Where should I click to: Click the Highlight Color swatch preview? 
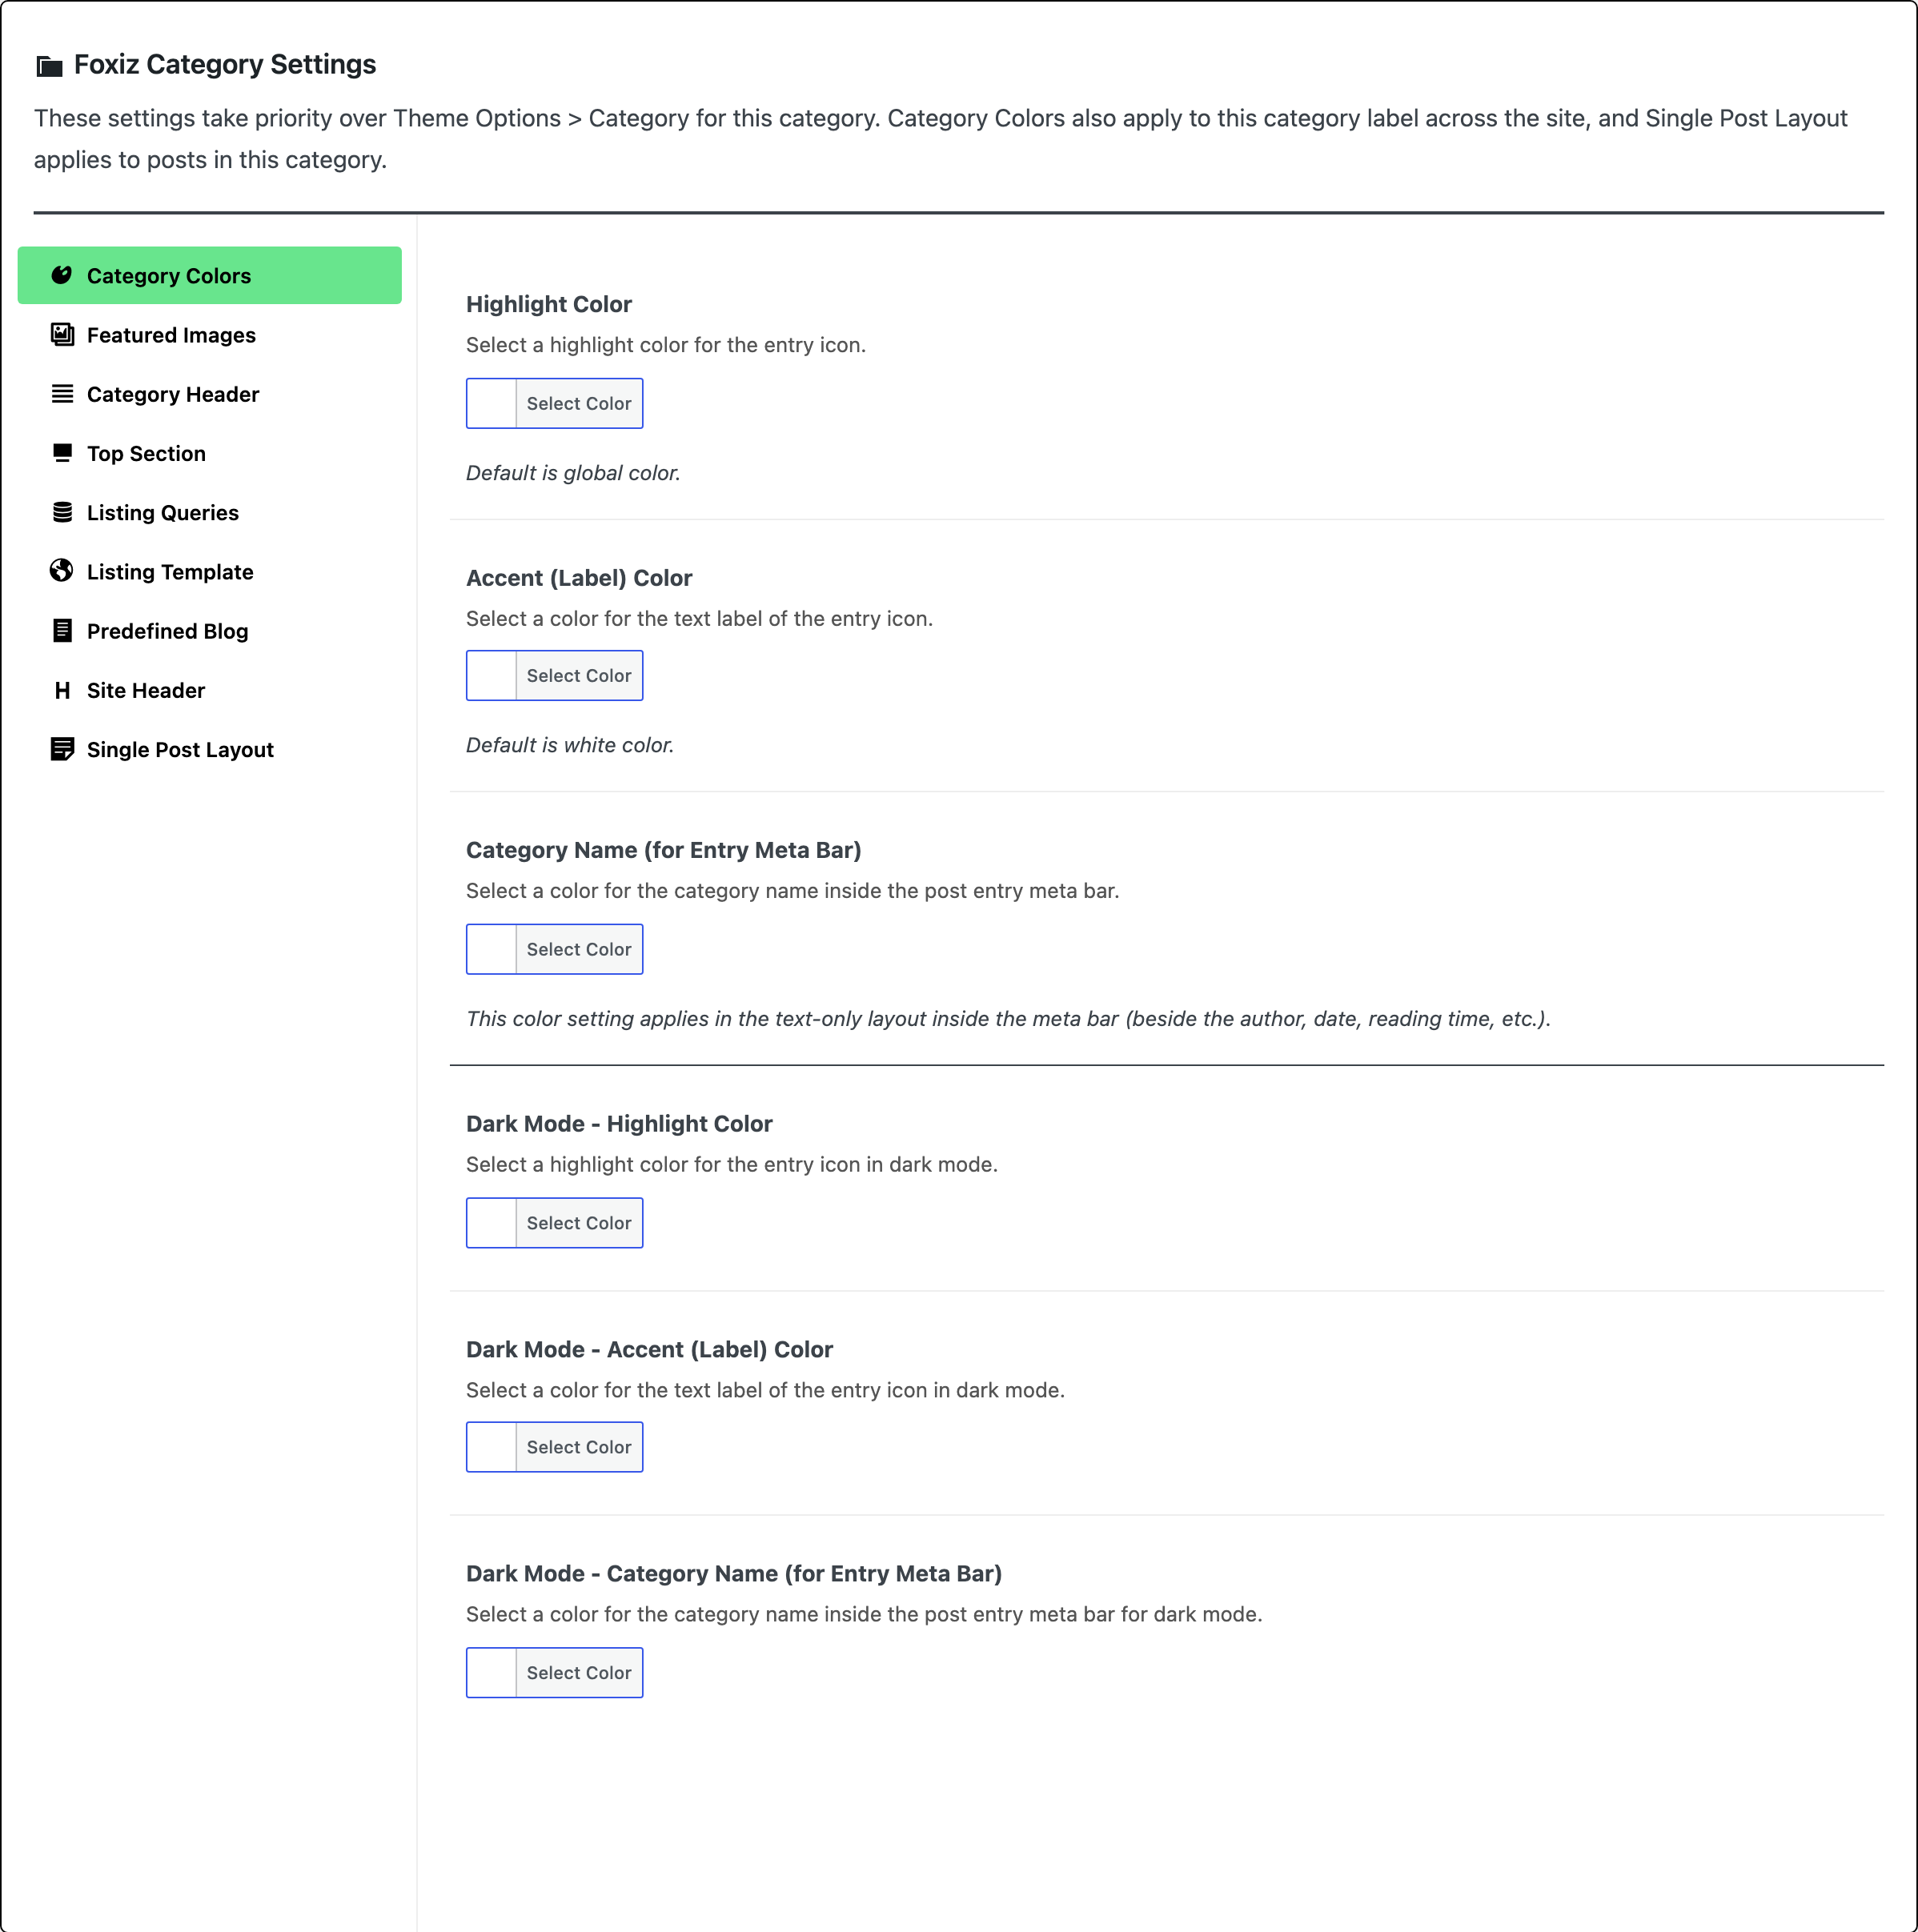click(x=492, y=403)
